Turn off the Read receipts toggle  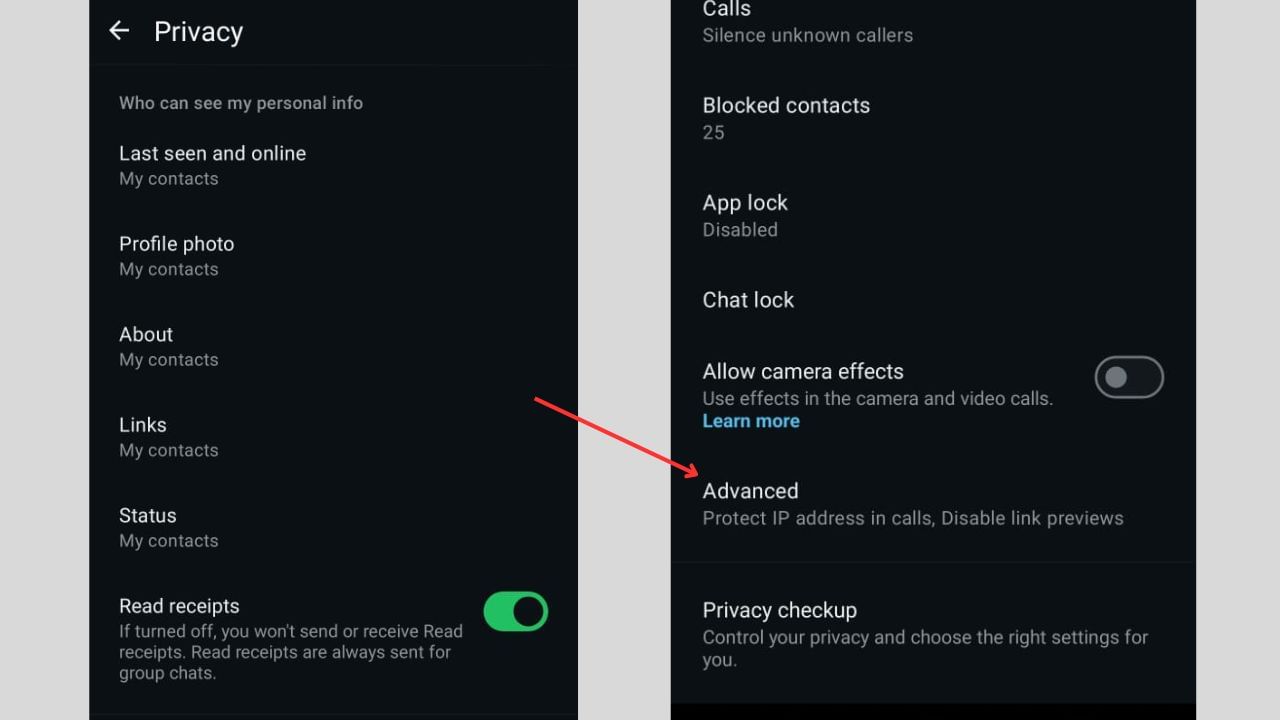[x=515, y=611]
